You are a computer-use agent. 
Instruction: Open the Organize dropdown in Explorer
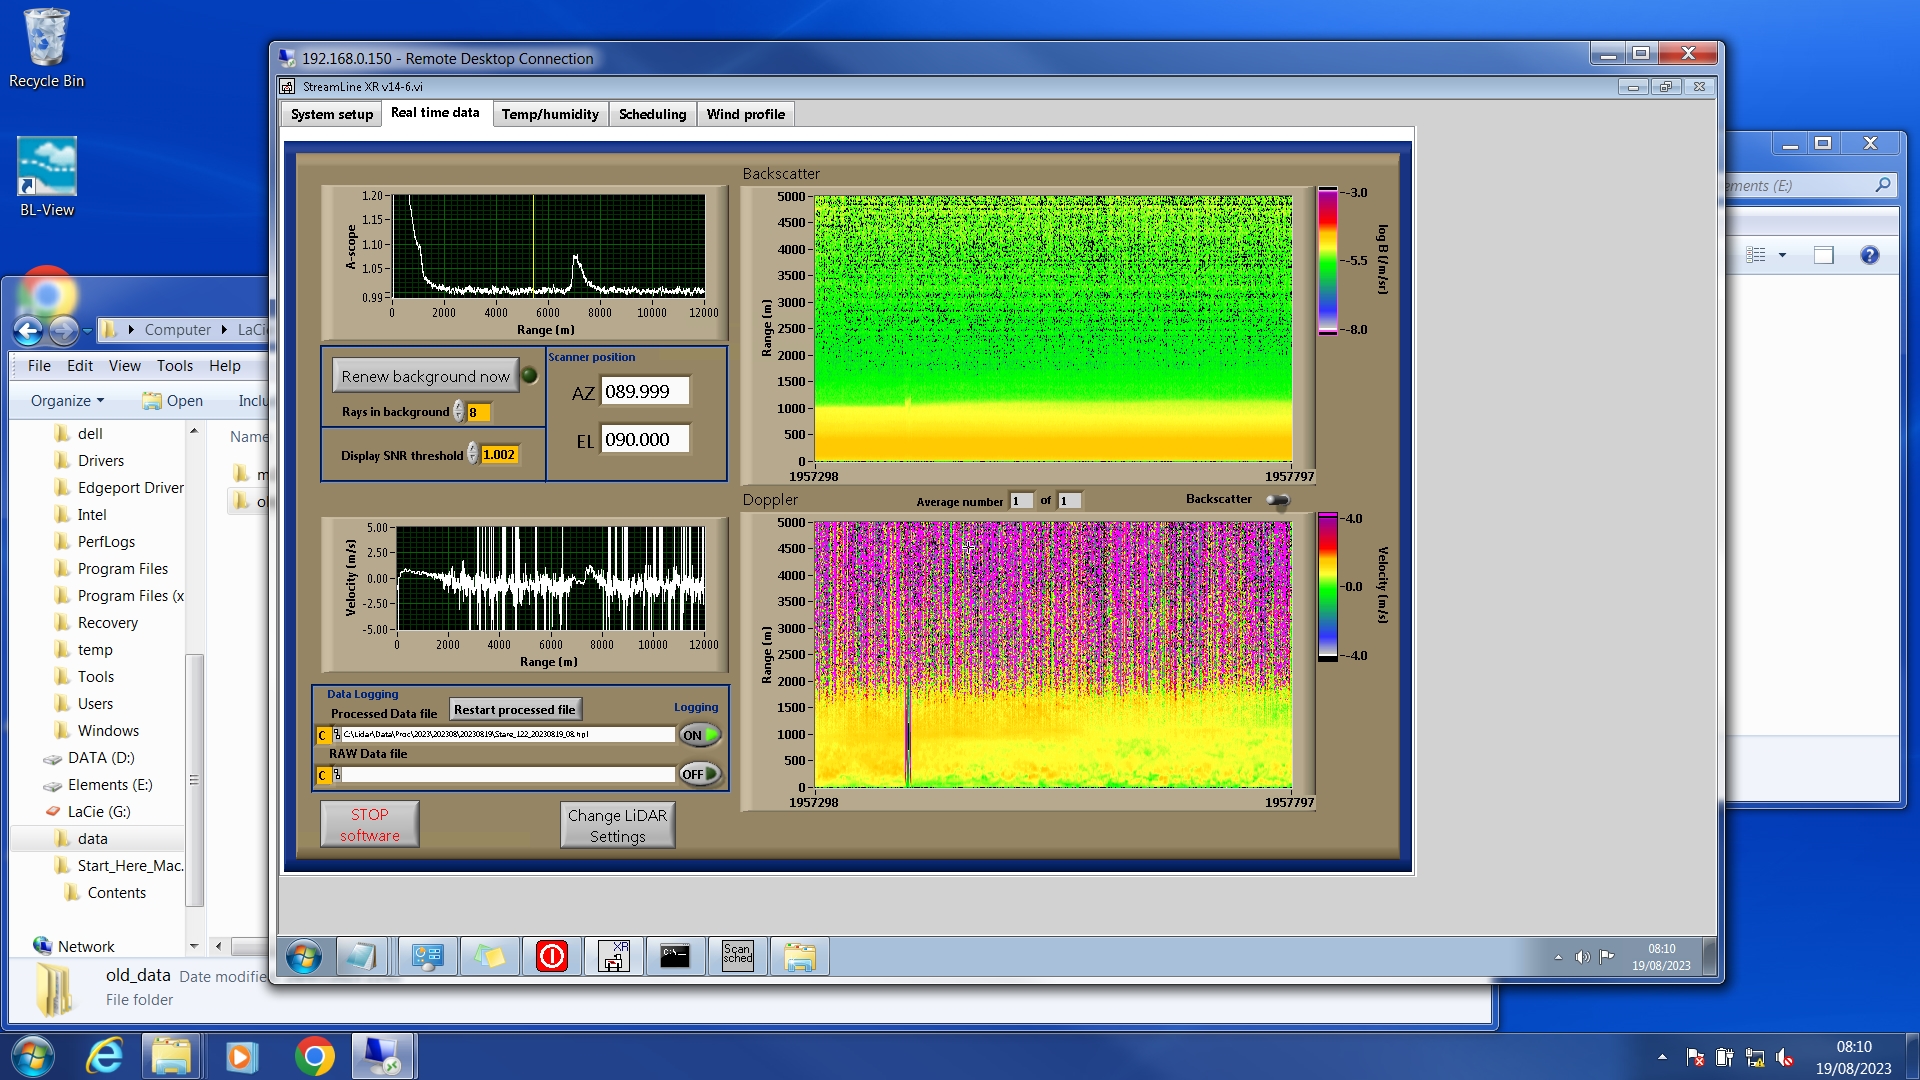[67, 400]
